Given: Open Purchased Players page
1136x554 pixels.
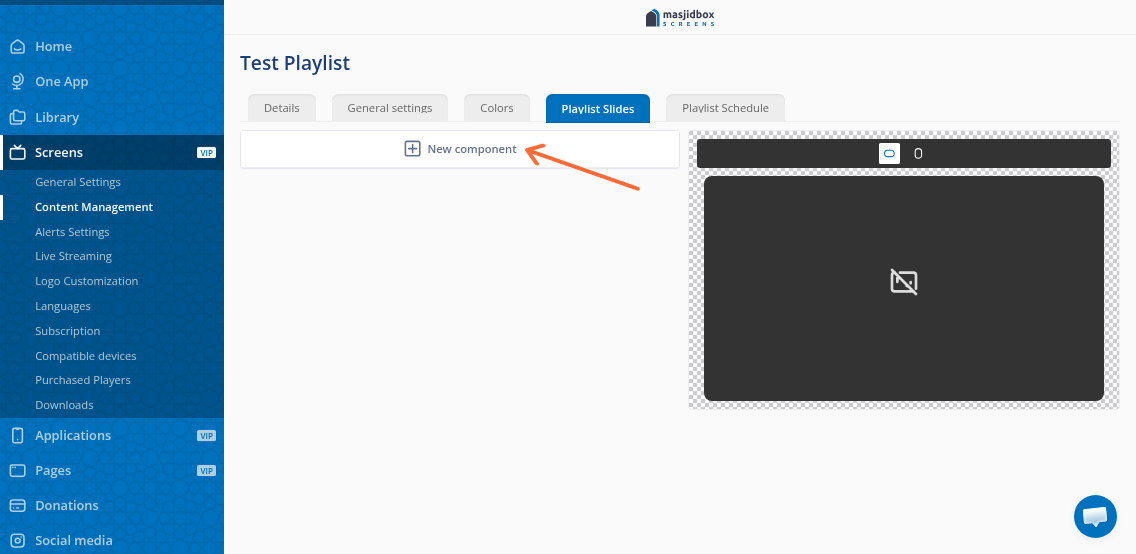Looking at the screenshot, I should click(x=83, y=379).
